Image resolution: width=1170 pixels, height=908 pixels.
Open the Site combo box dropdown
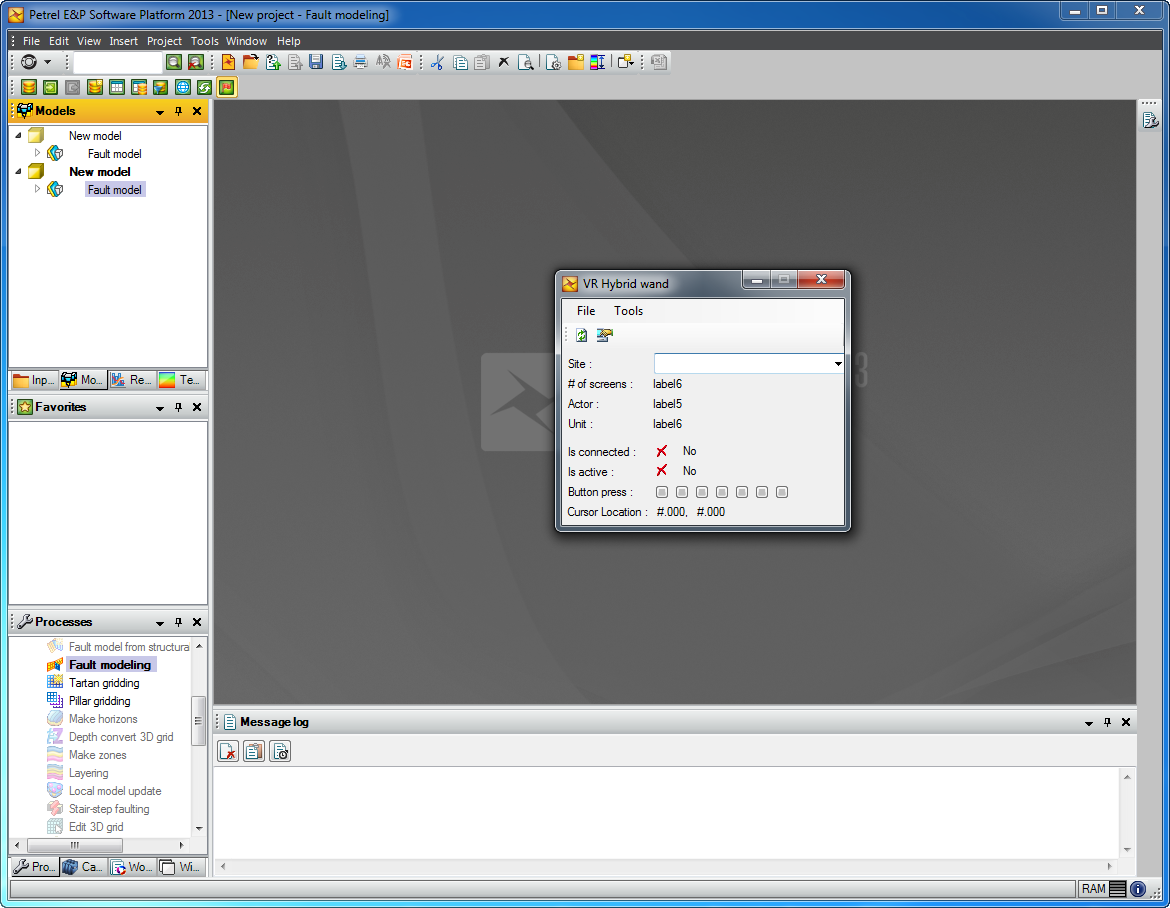pyautogui.click(x=838, y=364)
